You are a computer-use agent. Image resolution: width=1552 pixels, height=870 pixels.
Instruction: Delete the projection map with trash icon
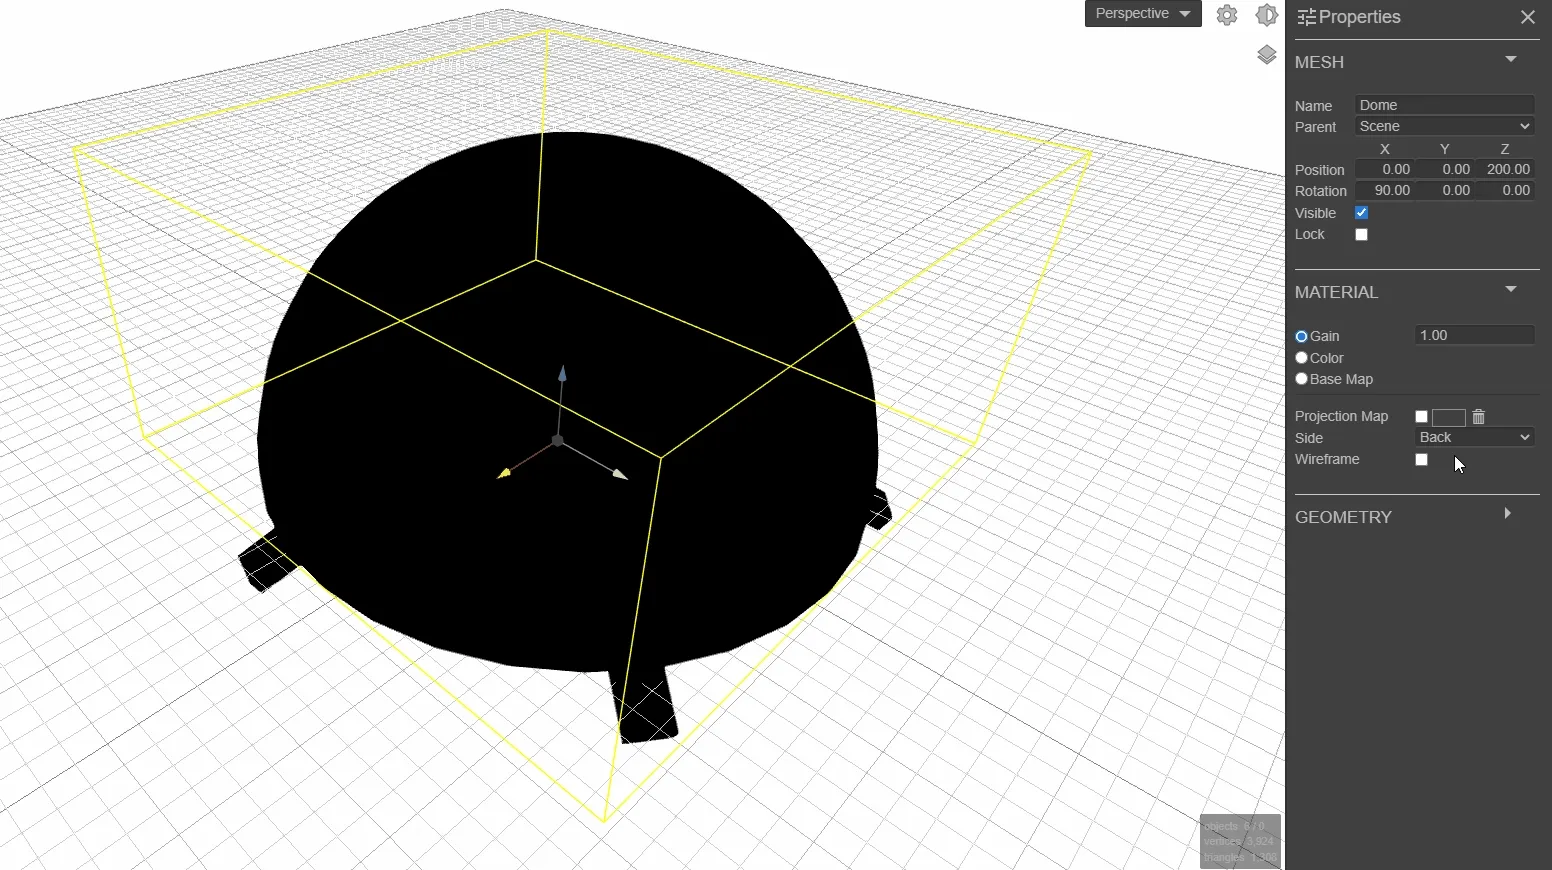tap(1479, 417)
